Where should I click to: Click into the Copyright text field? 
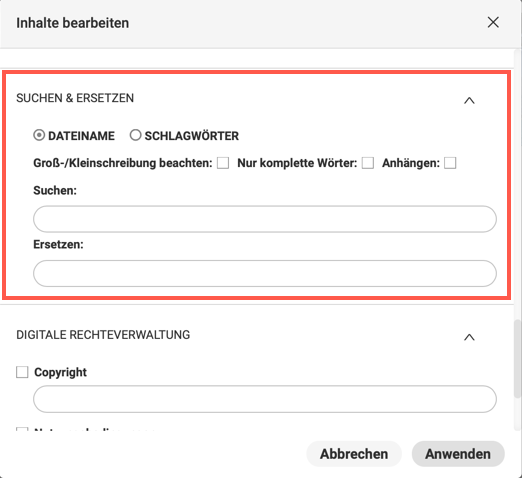pos(265,399)
